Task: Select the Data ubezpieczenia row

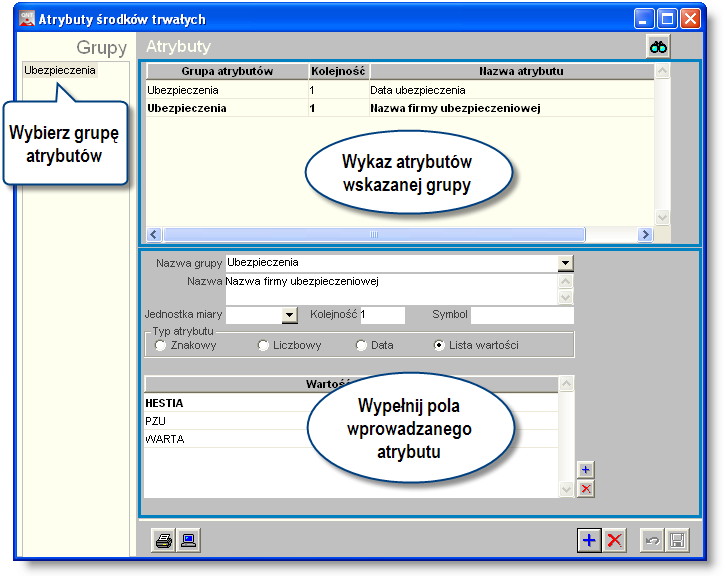Action: click(x=400, y=90)
